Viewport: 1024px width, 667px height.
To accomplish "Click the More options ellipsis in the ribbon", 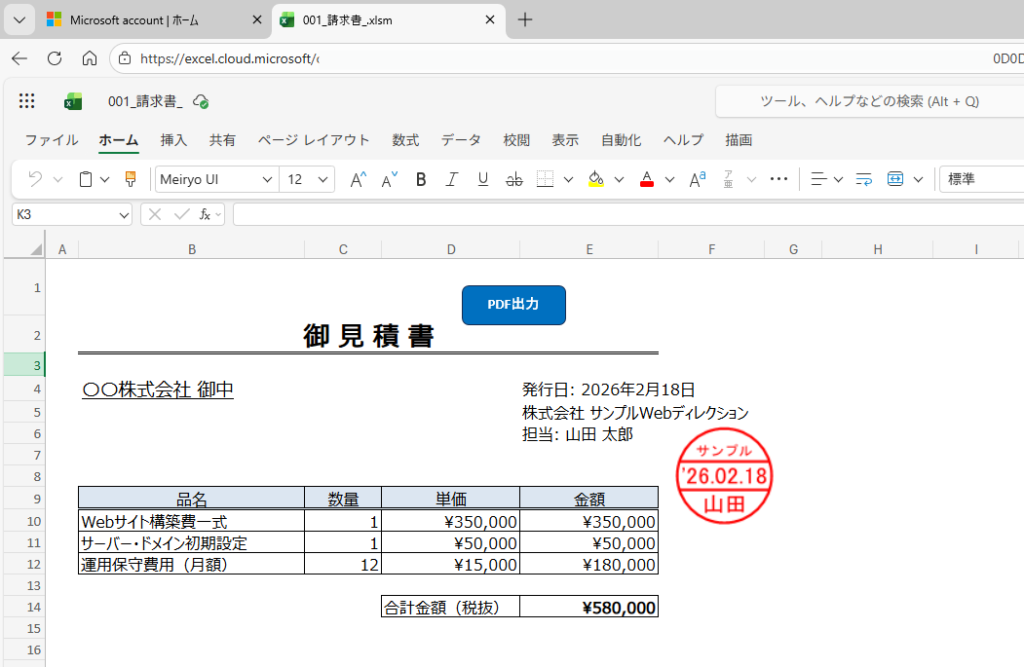I will [779, 180].
